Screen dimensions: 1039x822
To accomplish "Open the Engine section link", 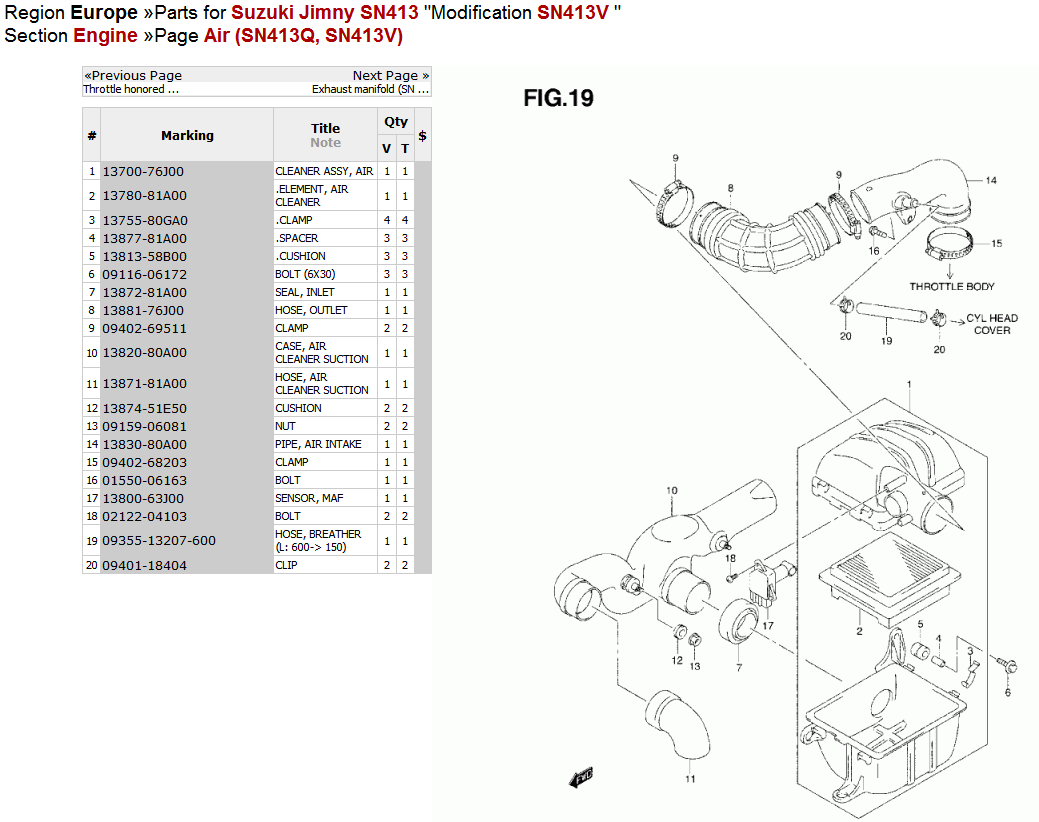I will click(x=105, y=36).
